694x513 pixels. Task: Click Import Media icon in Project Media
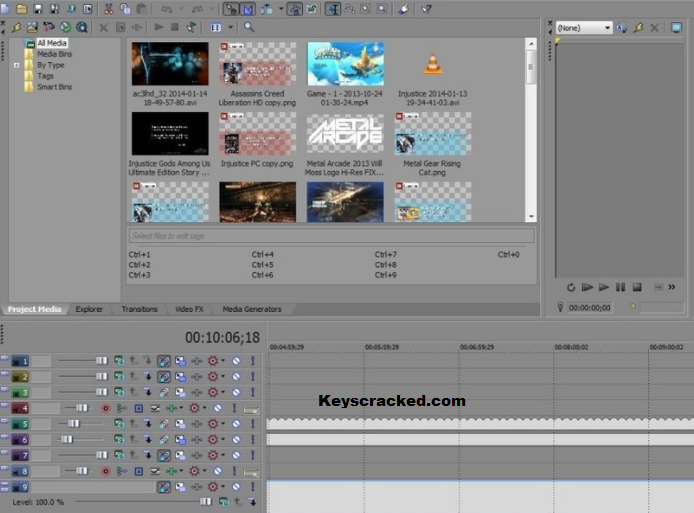pos(32,27)
